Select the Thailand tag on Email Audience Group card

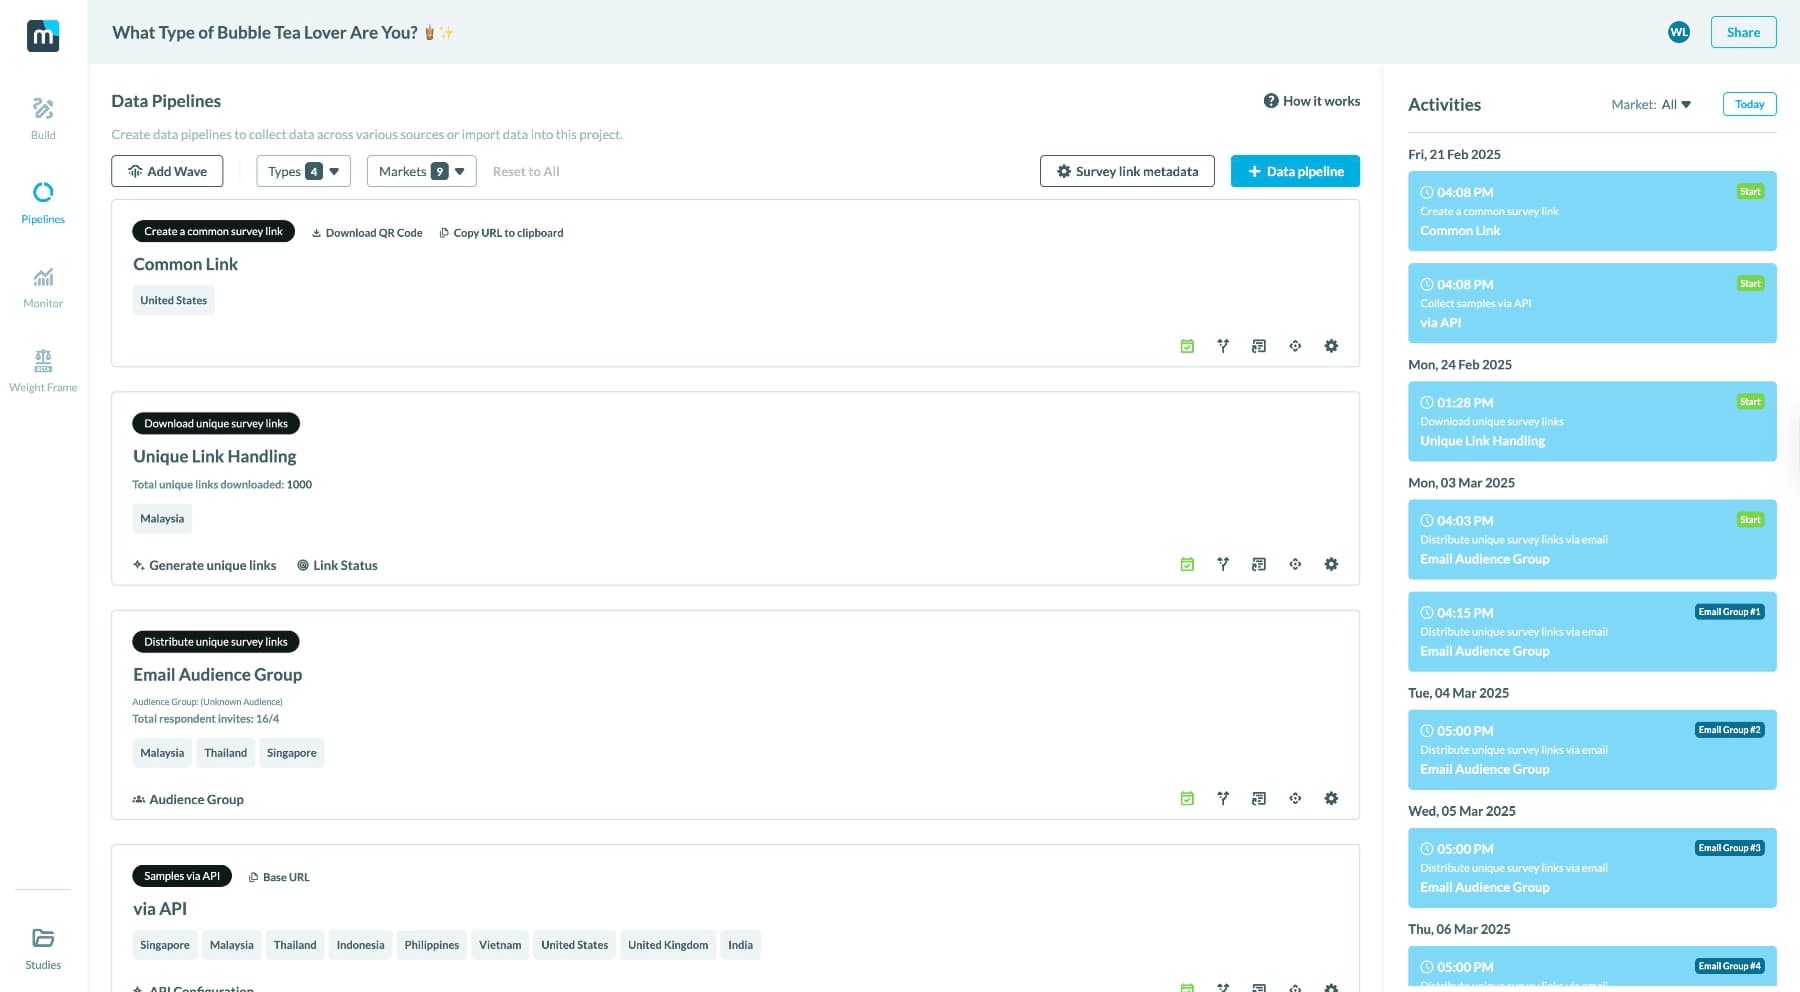[x=225, y=752]
